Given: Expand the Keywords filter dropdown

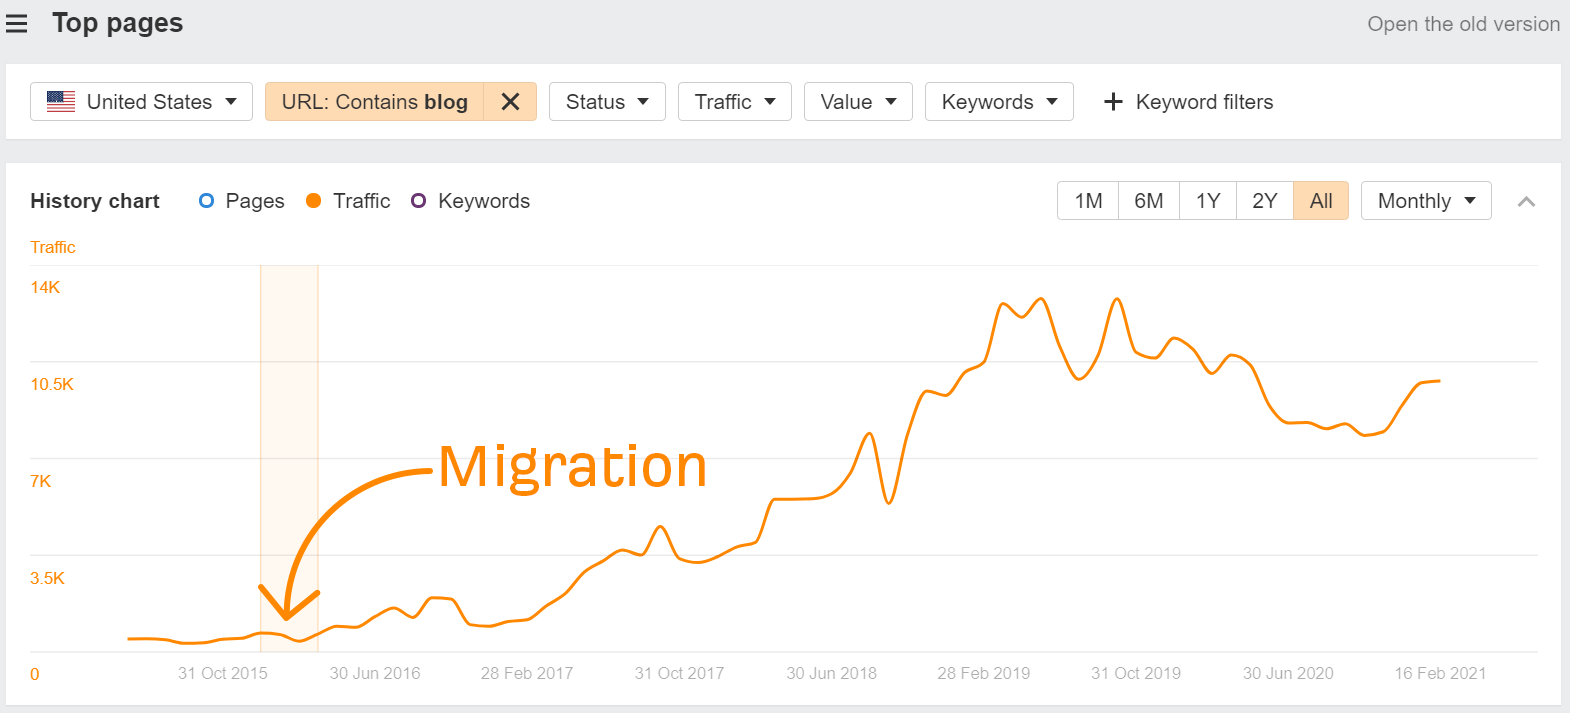Looking at the screenshot, I should coord(999,102).
